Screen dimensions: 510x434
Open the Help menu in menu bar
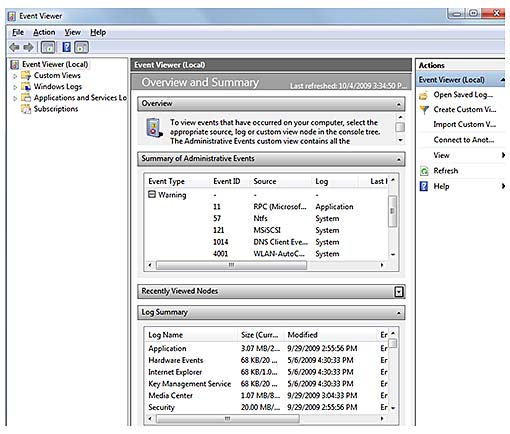point(98,32)
